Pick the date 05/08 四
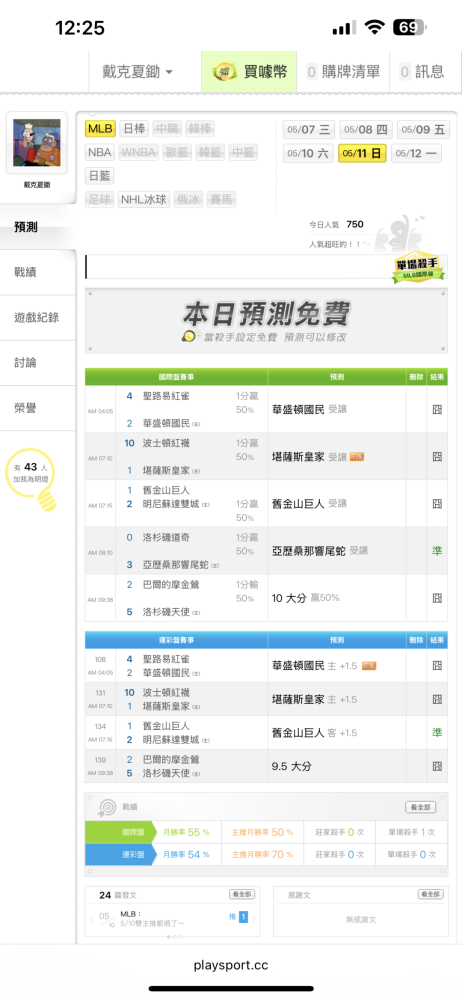The height and width of the screenshot is (1000, 462). [x=366, y=130]
